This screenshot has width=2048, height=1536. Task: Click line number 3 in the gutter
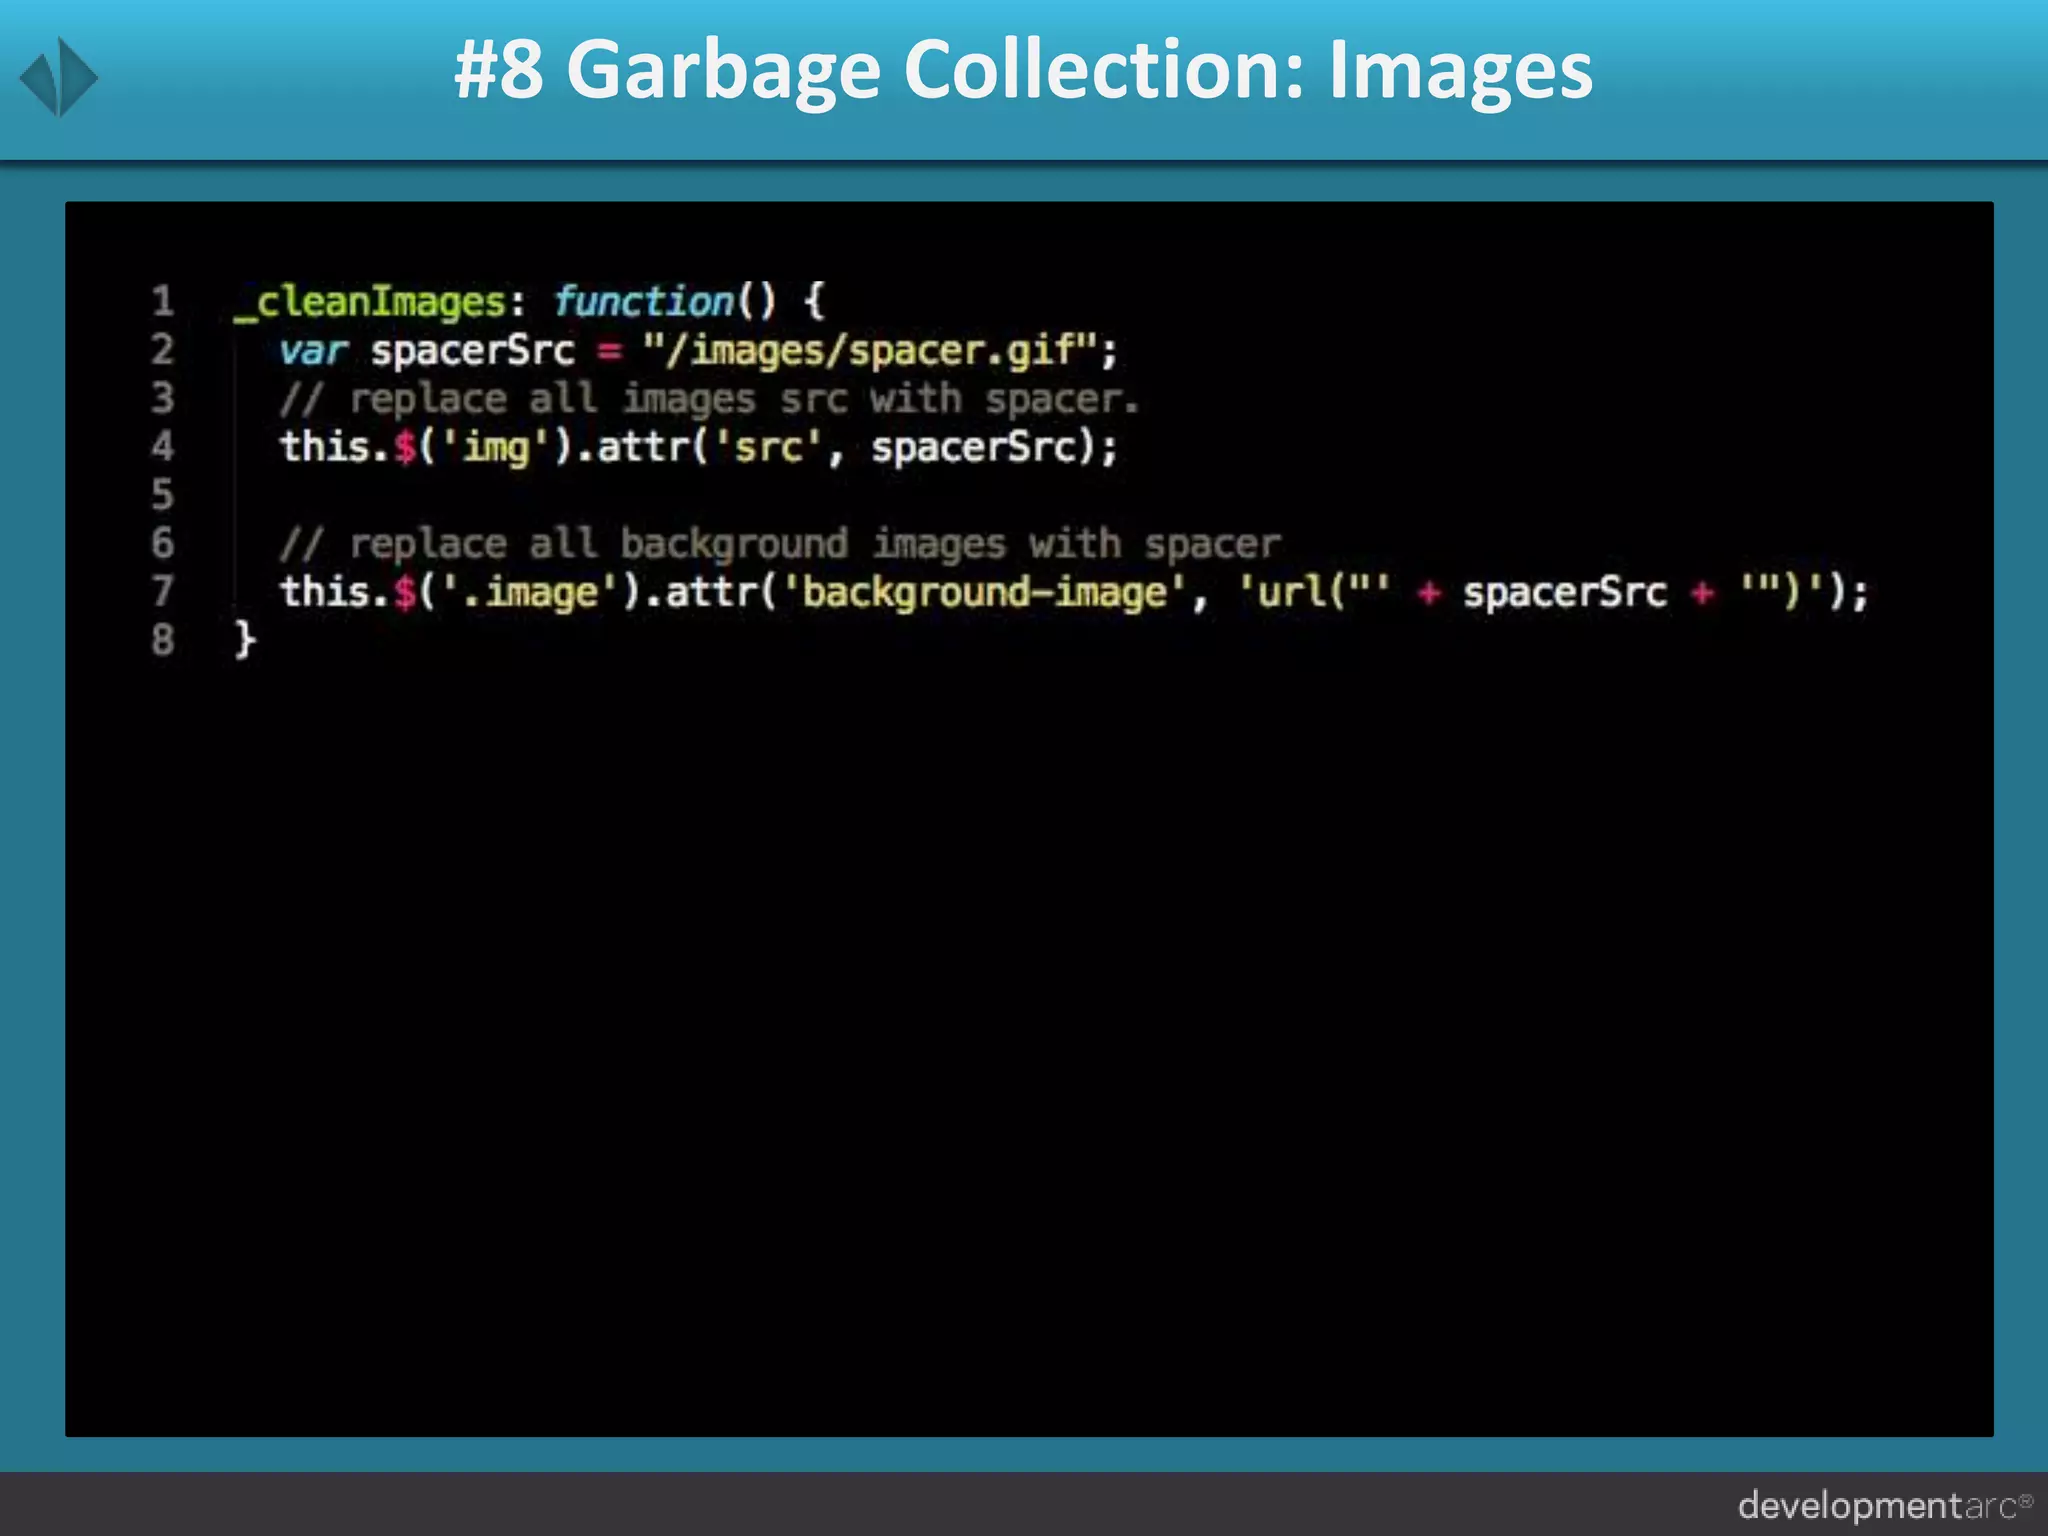[163, 398]
